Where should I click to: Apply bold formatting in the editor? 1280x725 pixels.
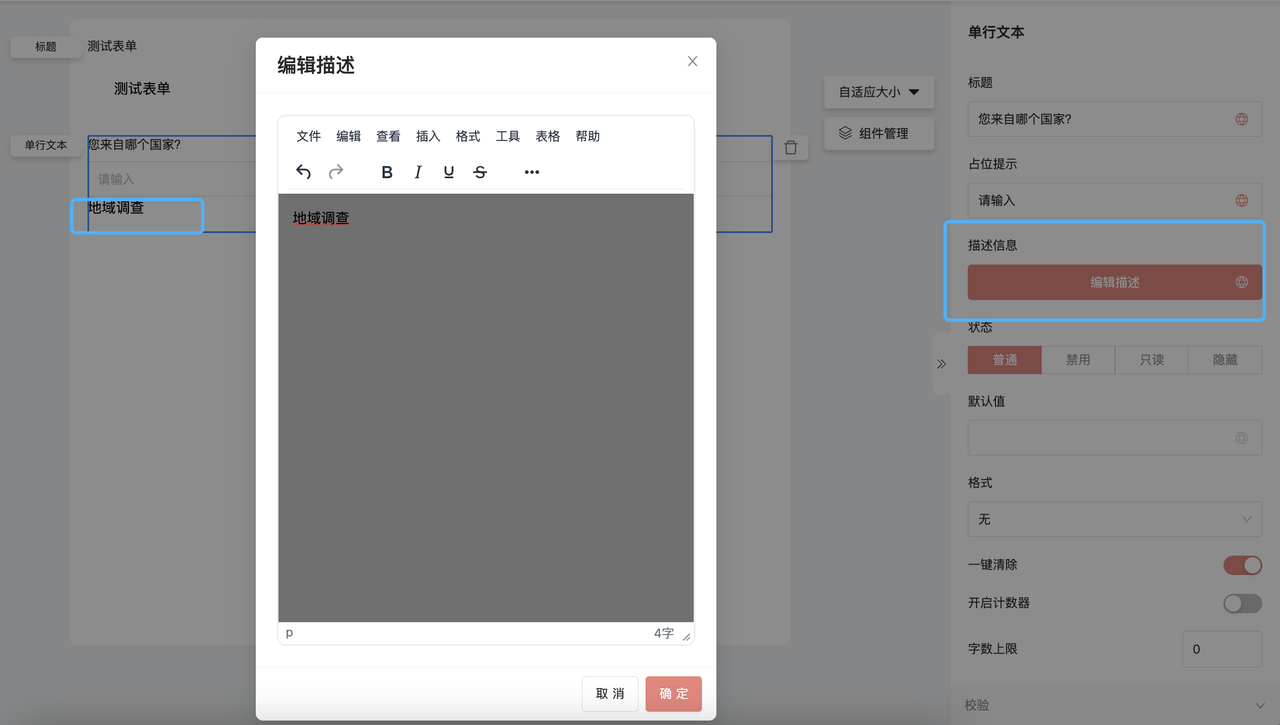[x=387, y=172]
